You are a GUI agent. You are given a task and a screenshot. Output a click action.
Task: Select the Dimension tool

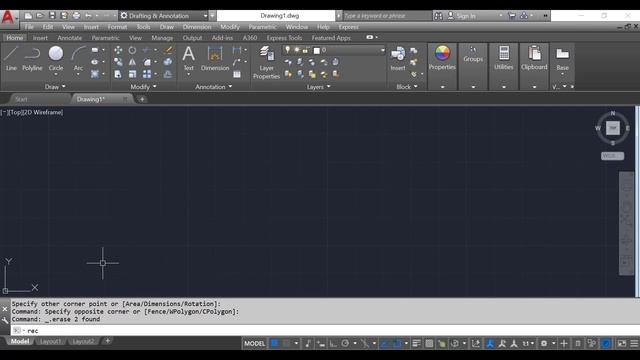[215, 59]
